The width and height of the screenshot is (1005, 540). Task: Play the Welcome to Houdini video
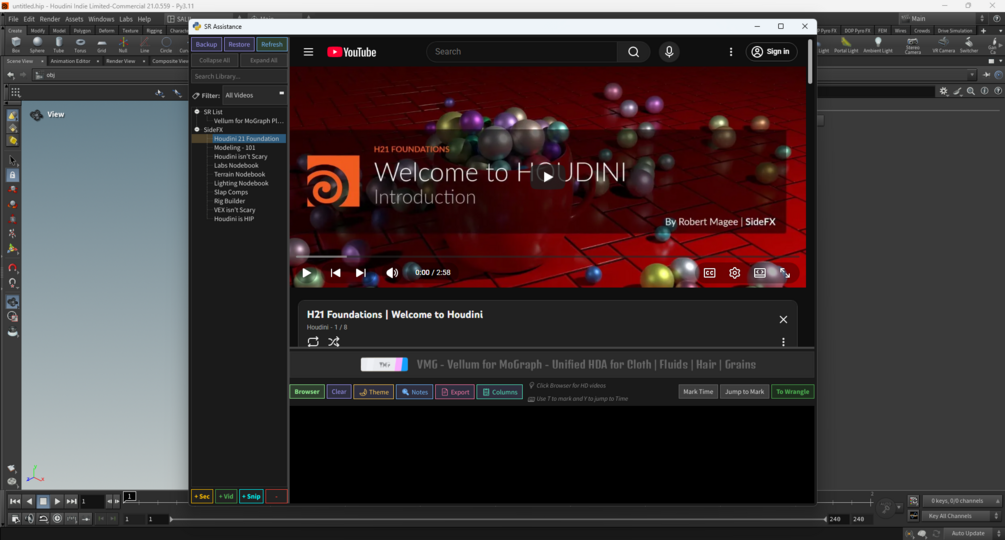point(547,177)
